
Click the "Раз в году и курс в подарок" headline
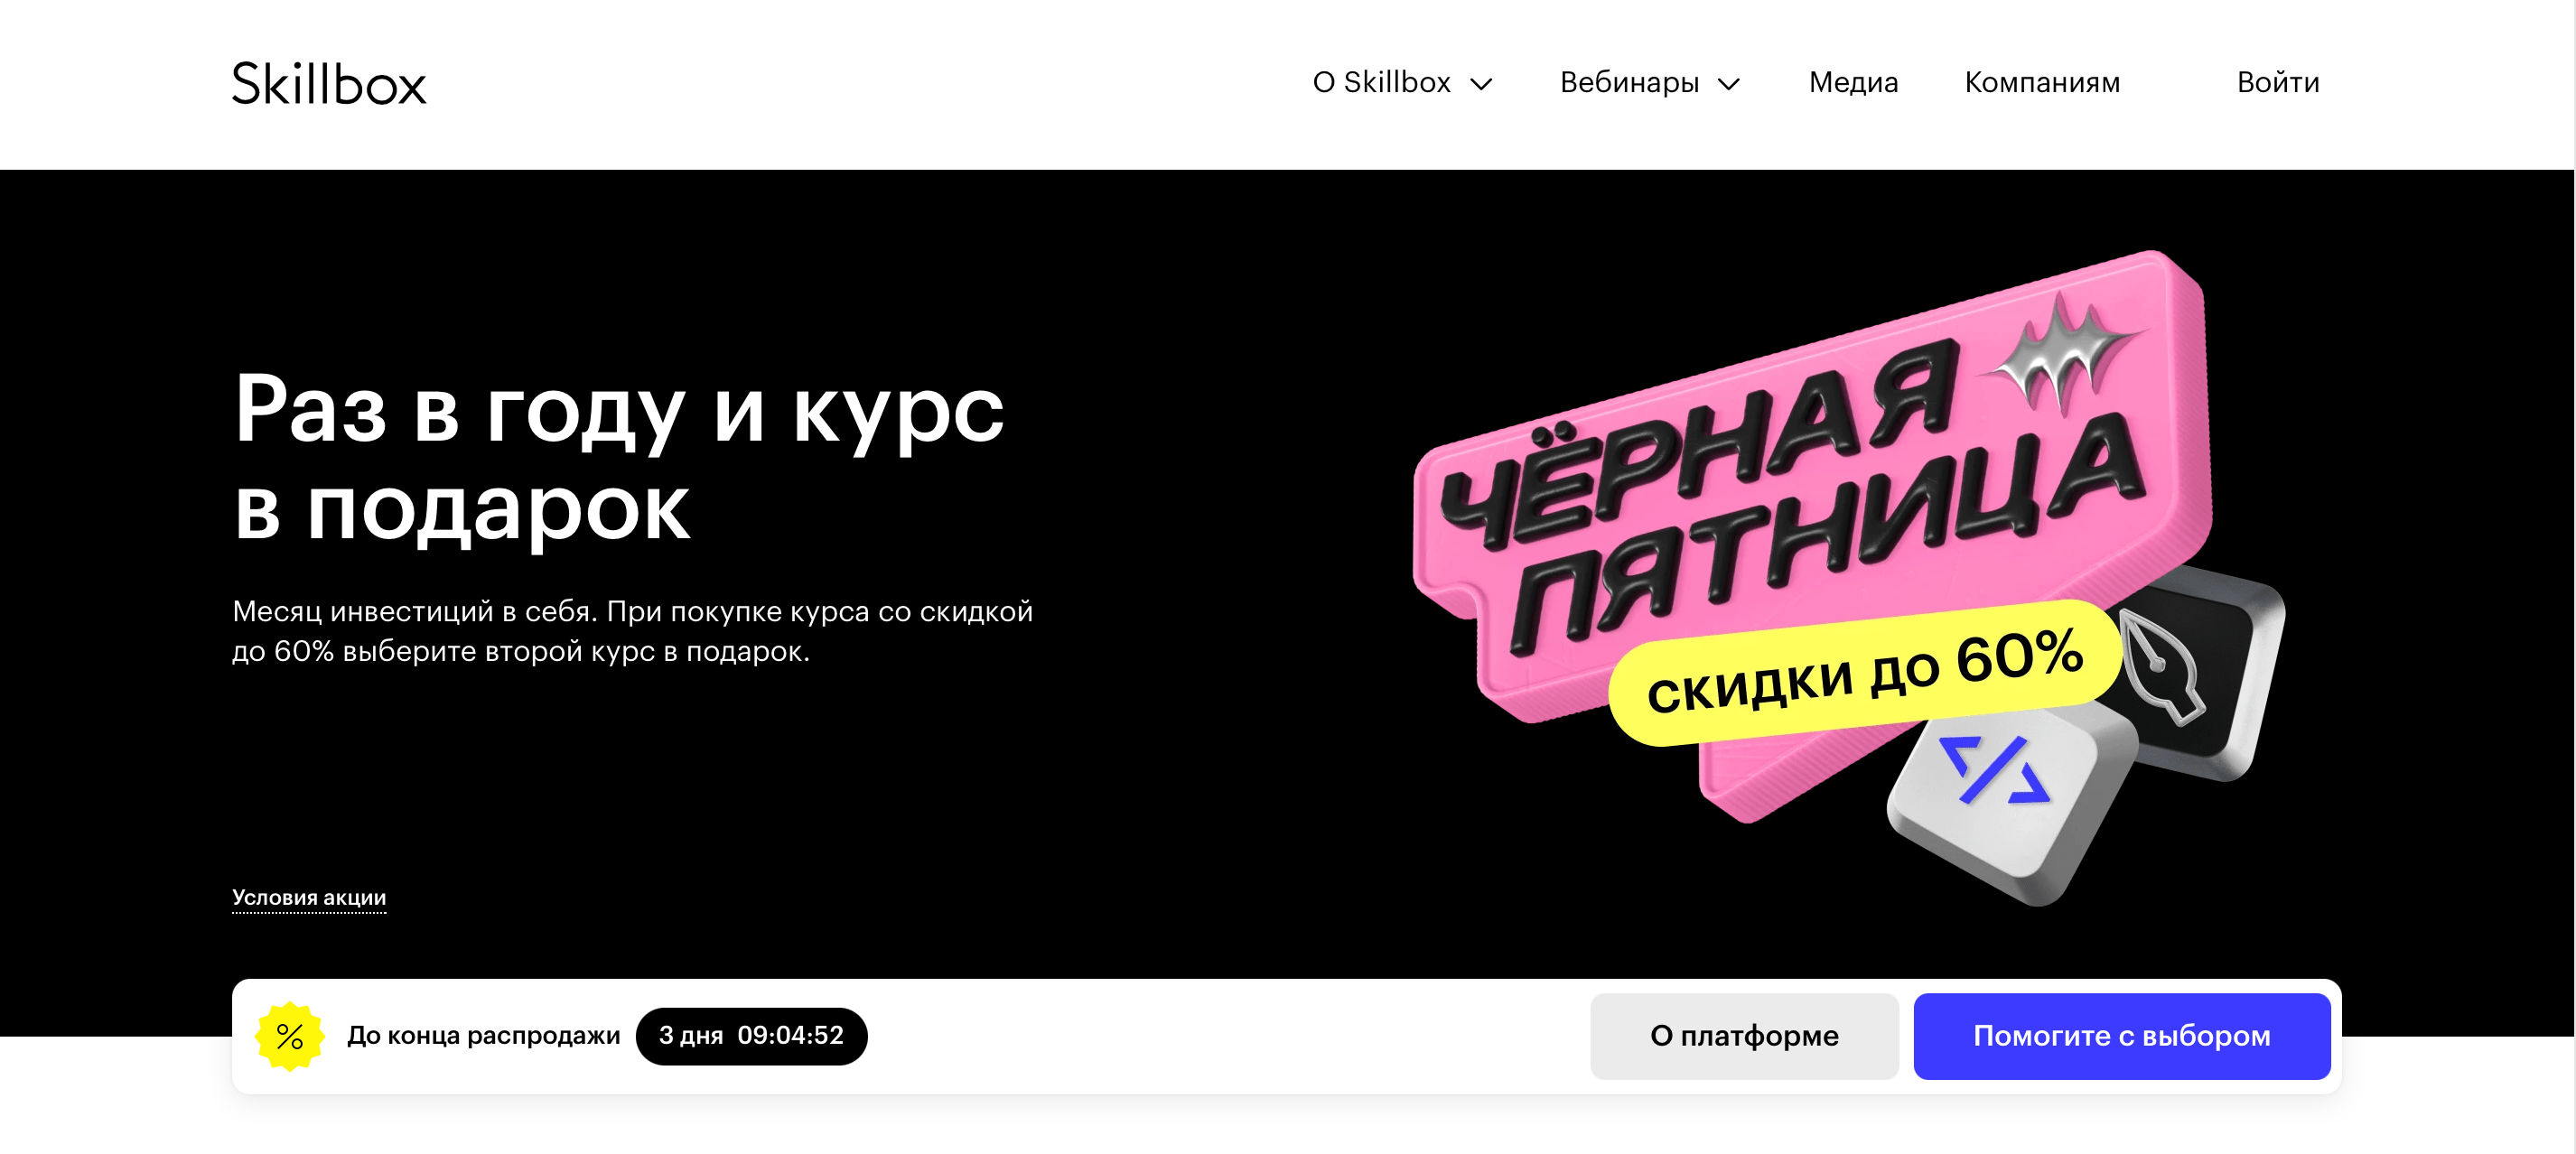[618, 457]
